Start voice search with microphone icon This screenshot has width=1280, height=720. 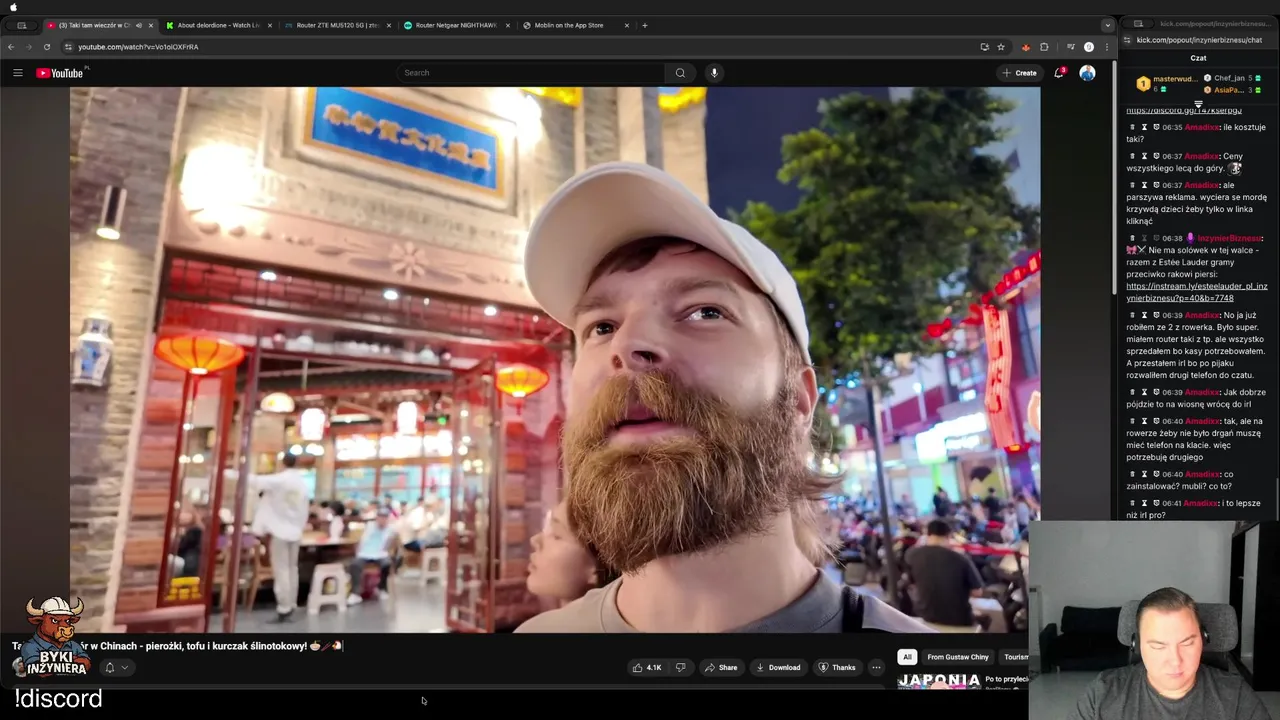click(x=714, y=72)
